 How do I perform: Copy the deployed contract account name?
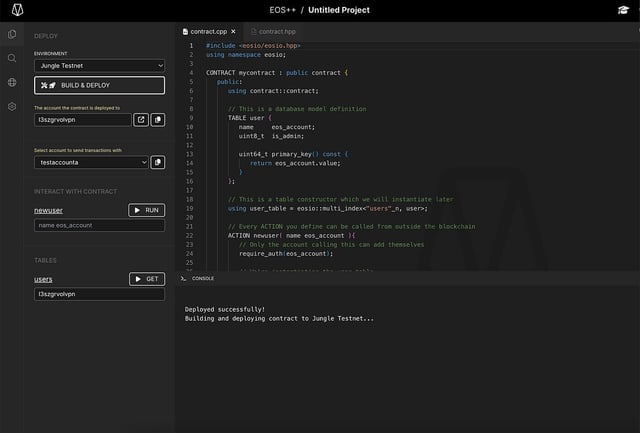pyautogui.click(x=158, y=120)
